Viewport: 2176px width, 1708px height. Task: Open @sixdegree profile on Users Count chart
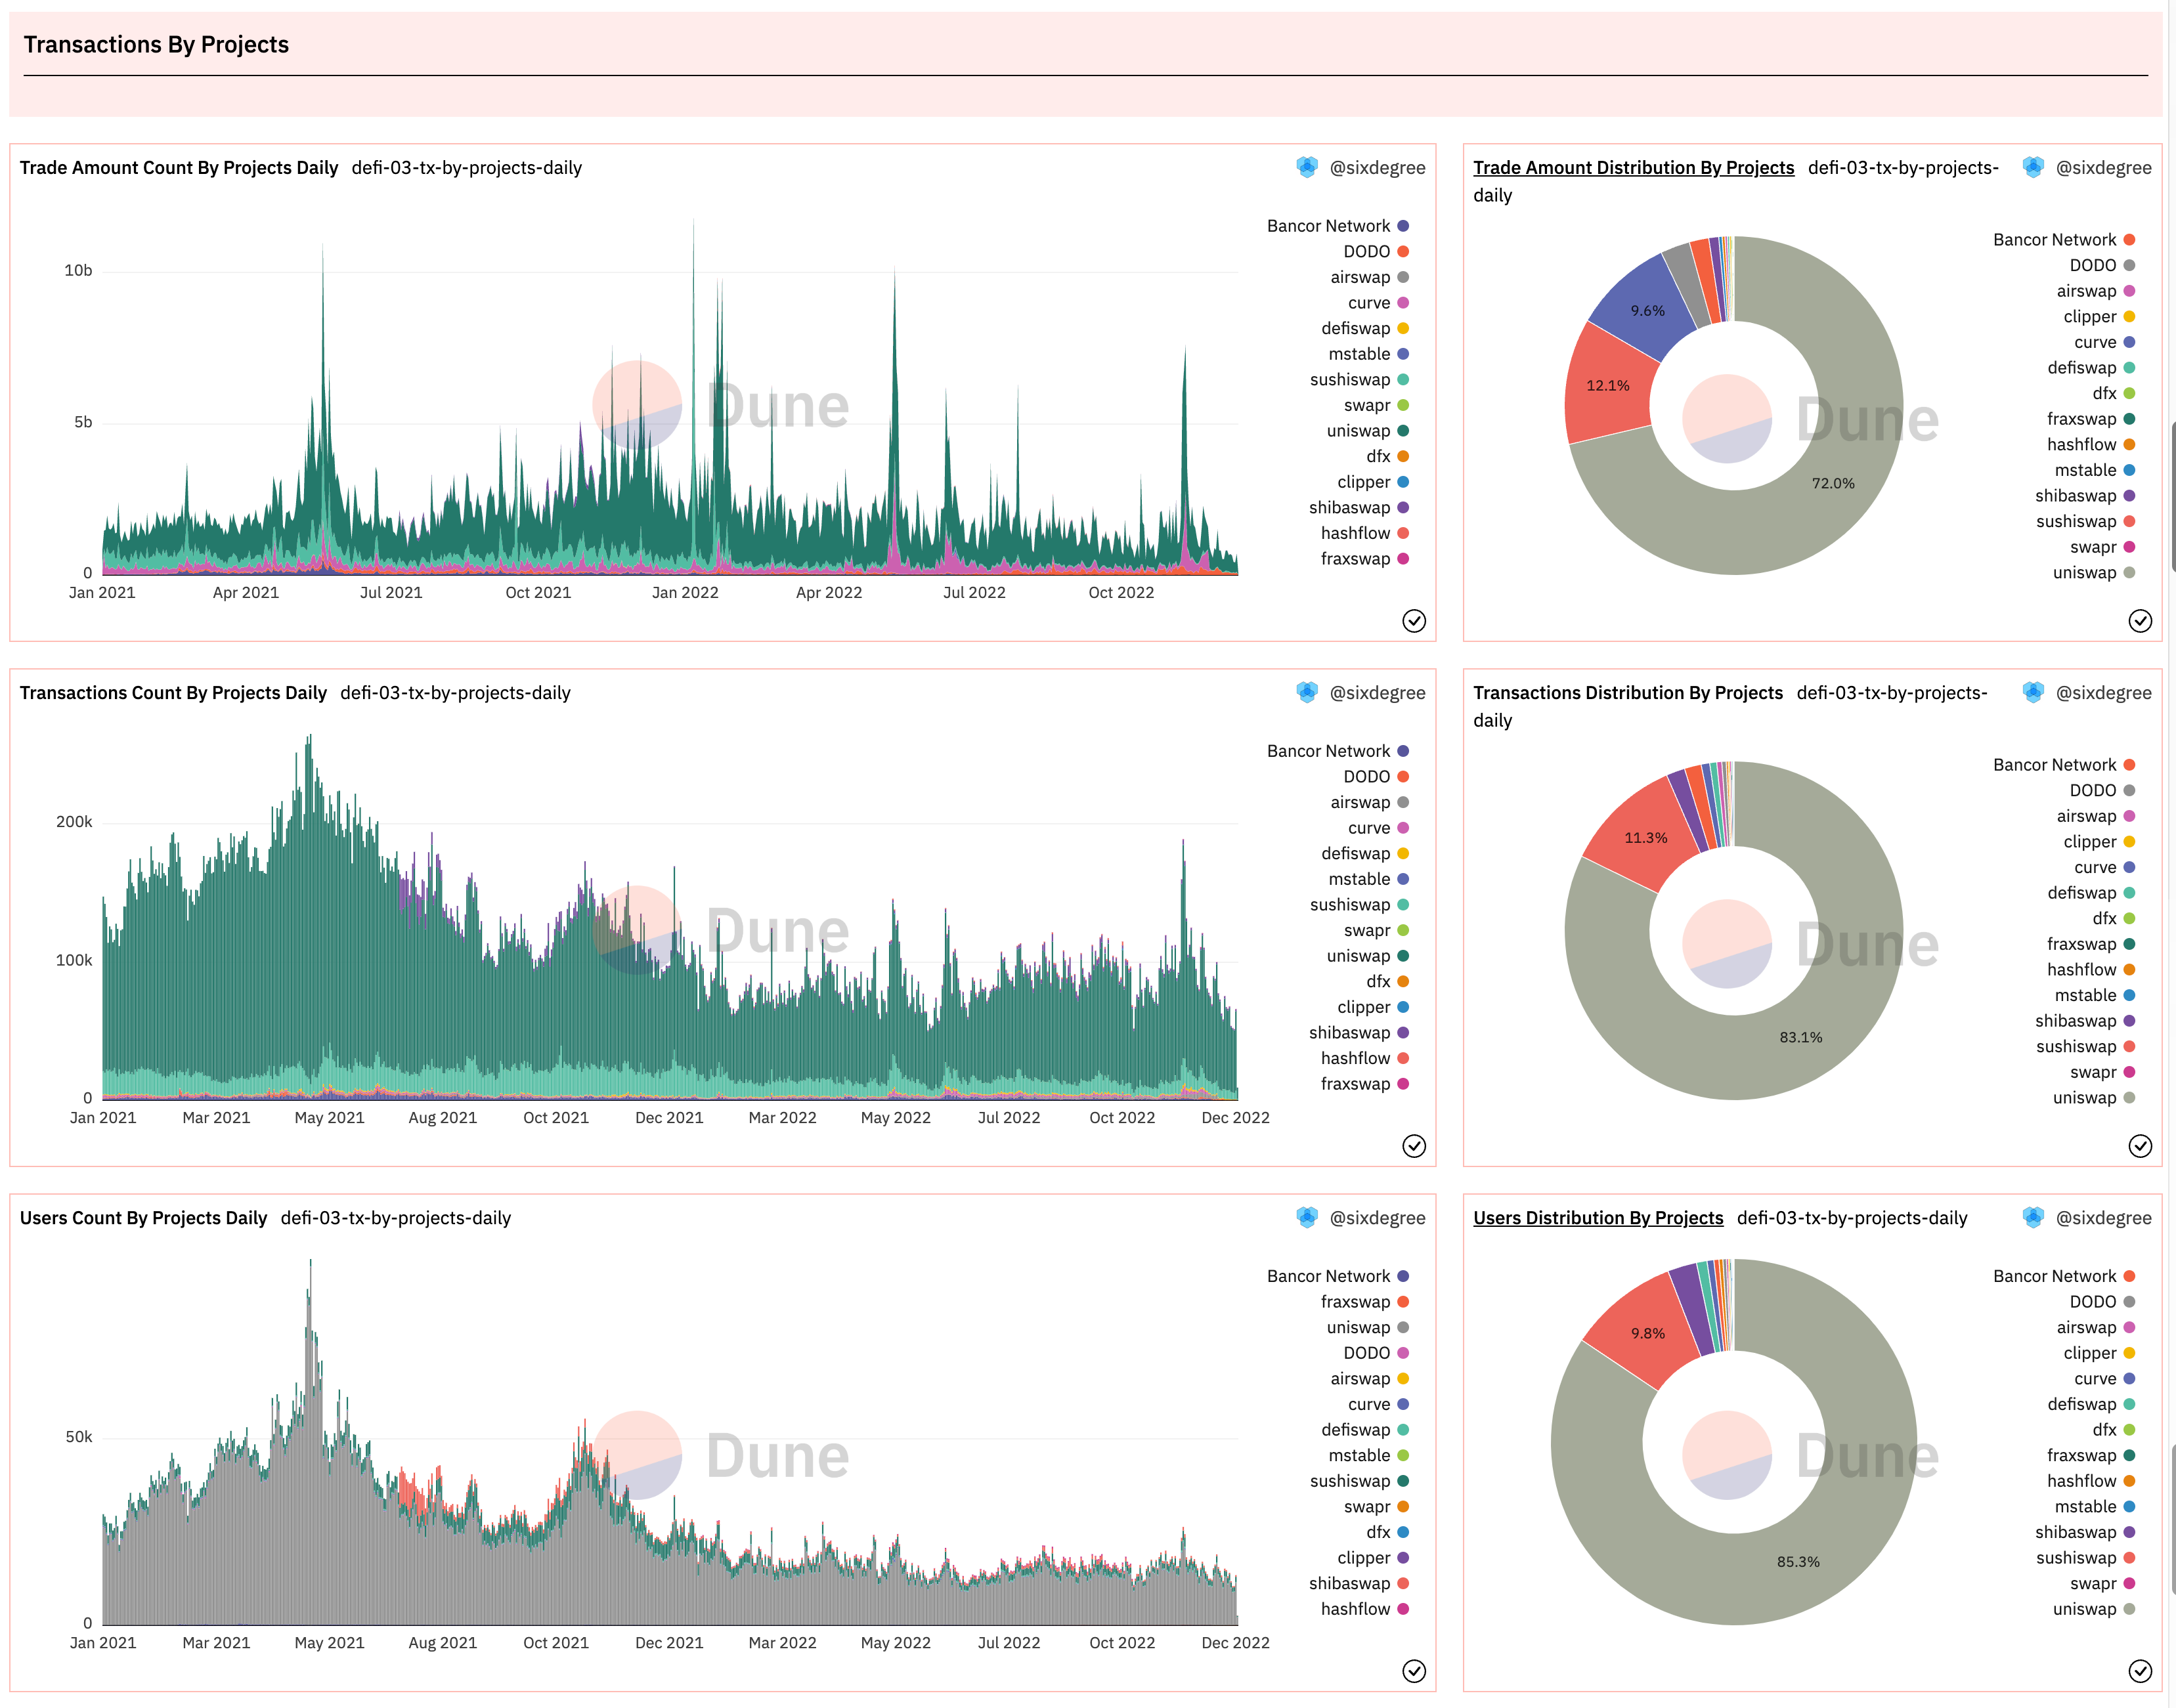pos(1377,1218)
